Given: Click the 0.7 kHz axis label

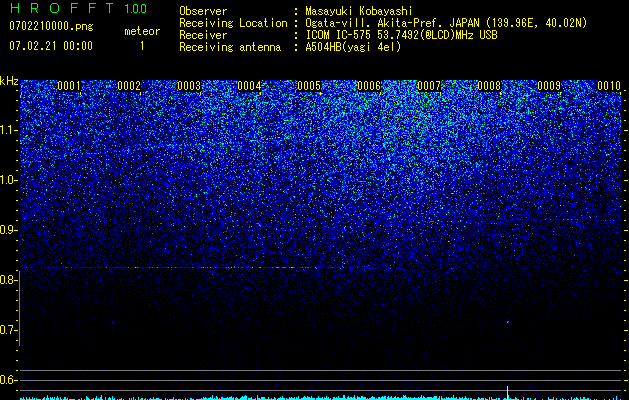Looking at the screenshot, I should pyautogui.click(x=8, y=330).
